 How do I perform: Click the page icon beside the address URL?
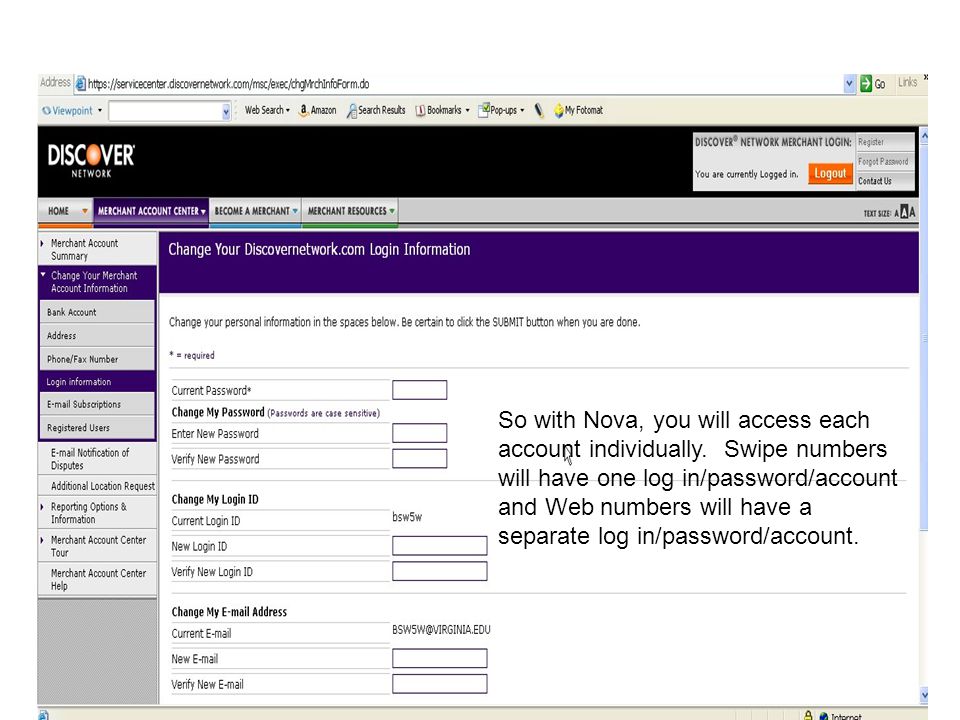tap(80, 84)
